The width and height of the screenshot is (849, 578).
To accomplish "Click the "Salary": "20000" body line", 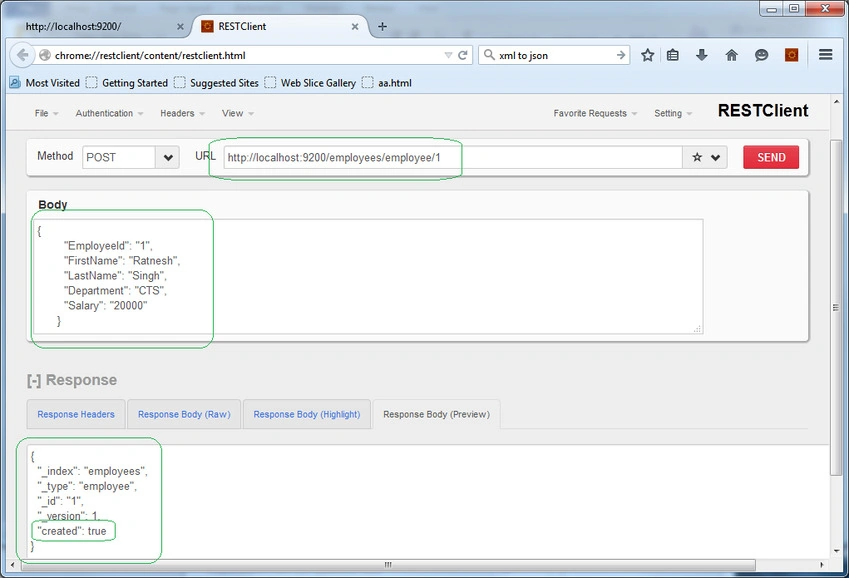I will pos(106,306).
